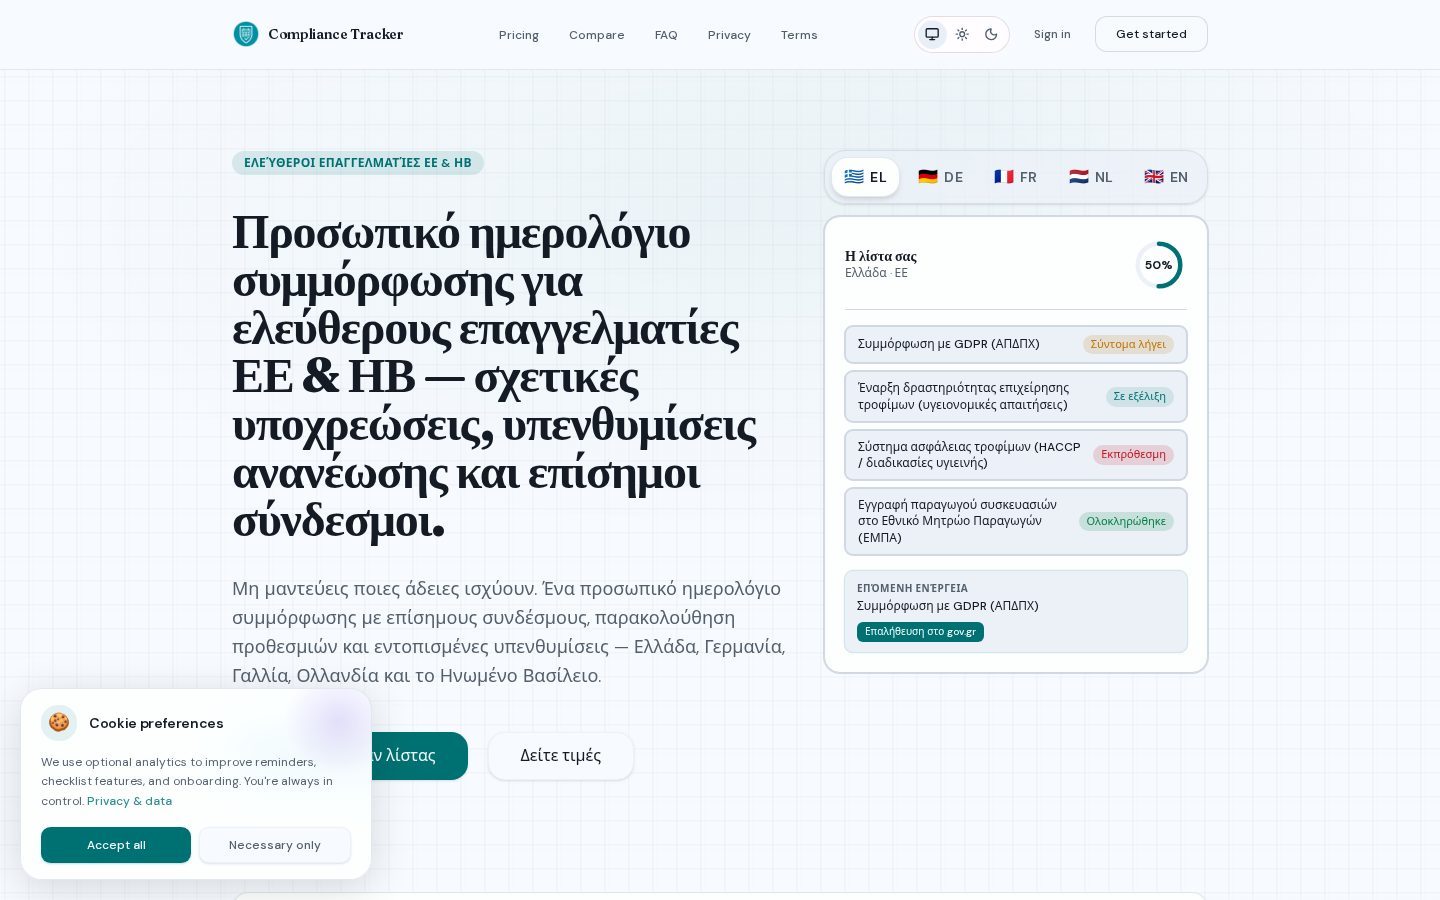Image resolution: width=1440 pixels, height=900 pixels.
Task: Click the Η λίστα σας heading
Action: [881, 256]
